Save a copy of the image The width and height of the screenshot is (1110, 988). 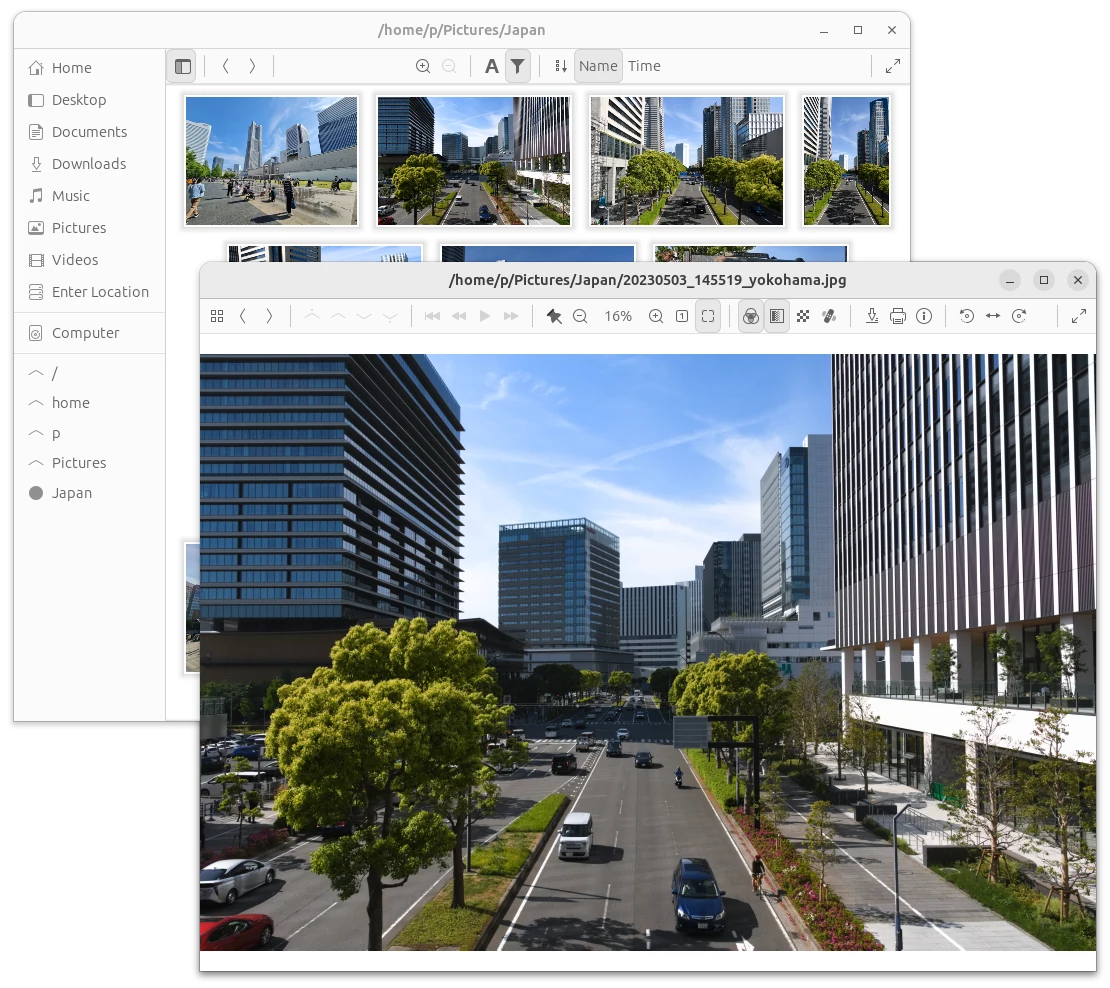click(x=871, y=316)
